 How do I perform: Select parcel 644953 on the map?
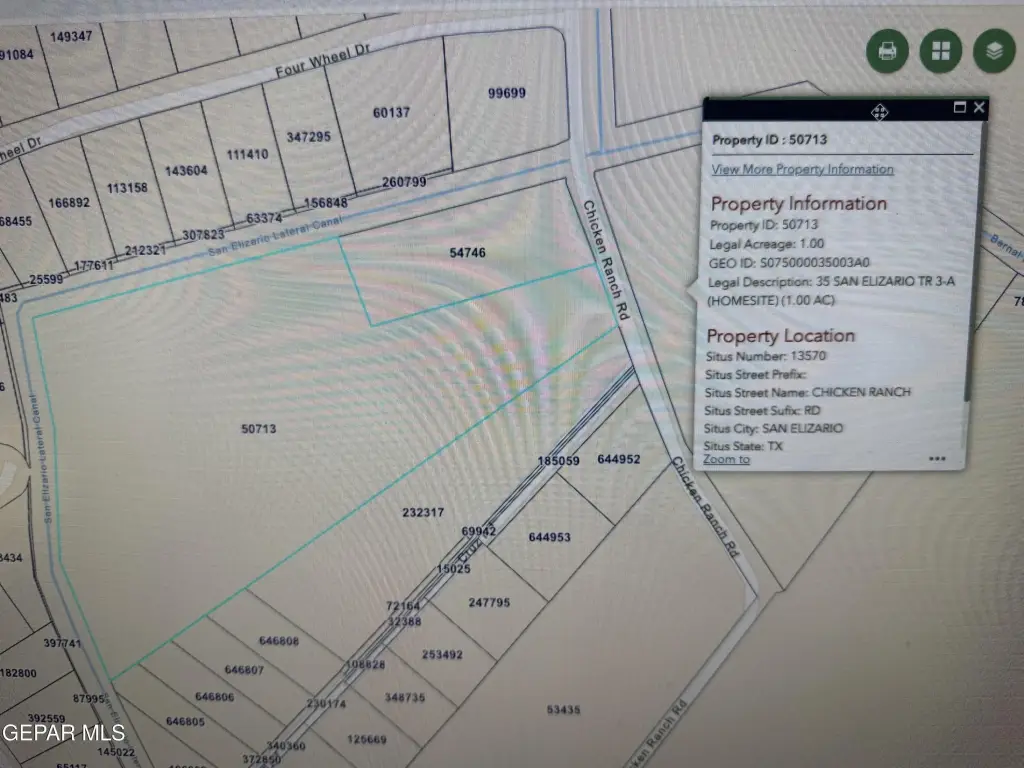(x=549, y=537)
